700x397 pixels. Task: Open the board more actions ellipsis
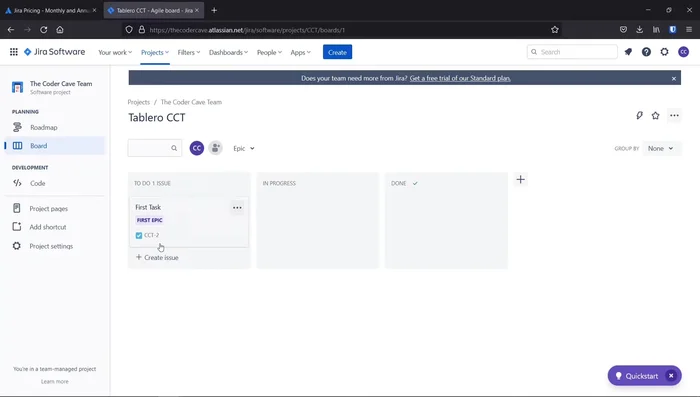point(674,116)
